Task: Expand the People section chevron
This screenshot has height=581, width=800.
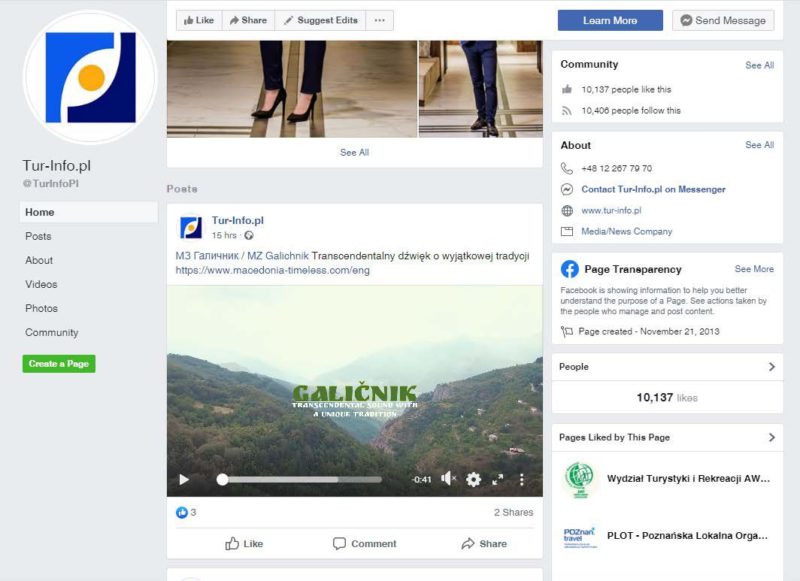Action: 771,367
